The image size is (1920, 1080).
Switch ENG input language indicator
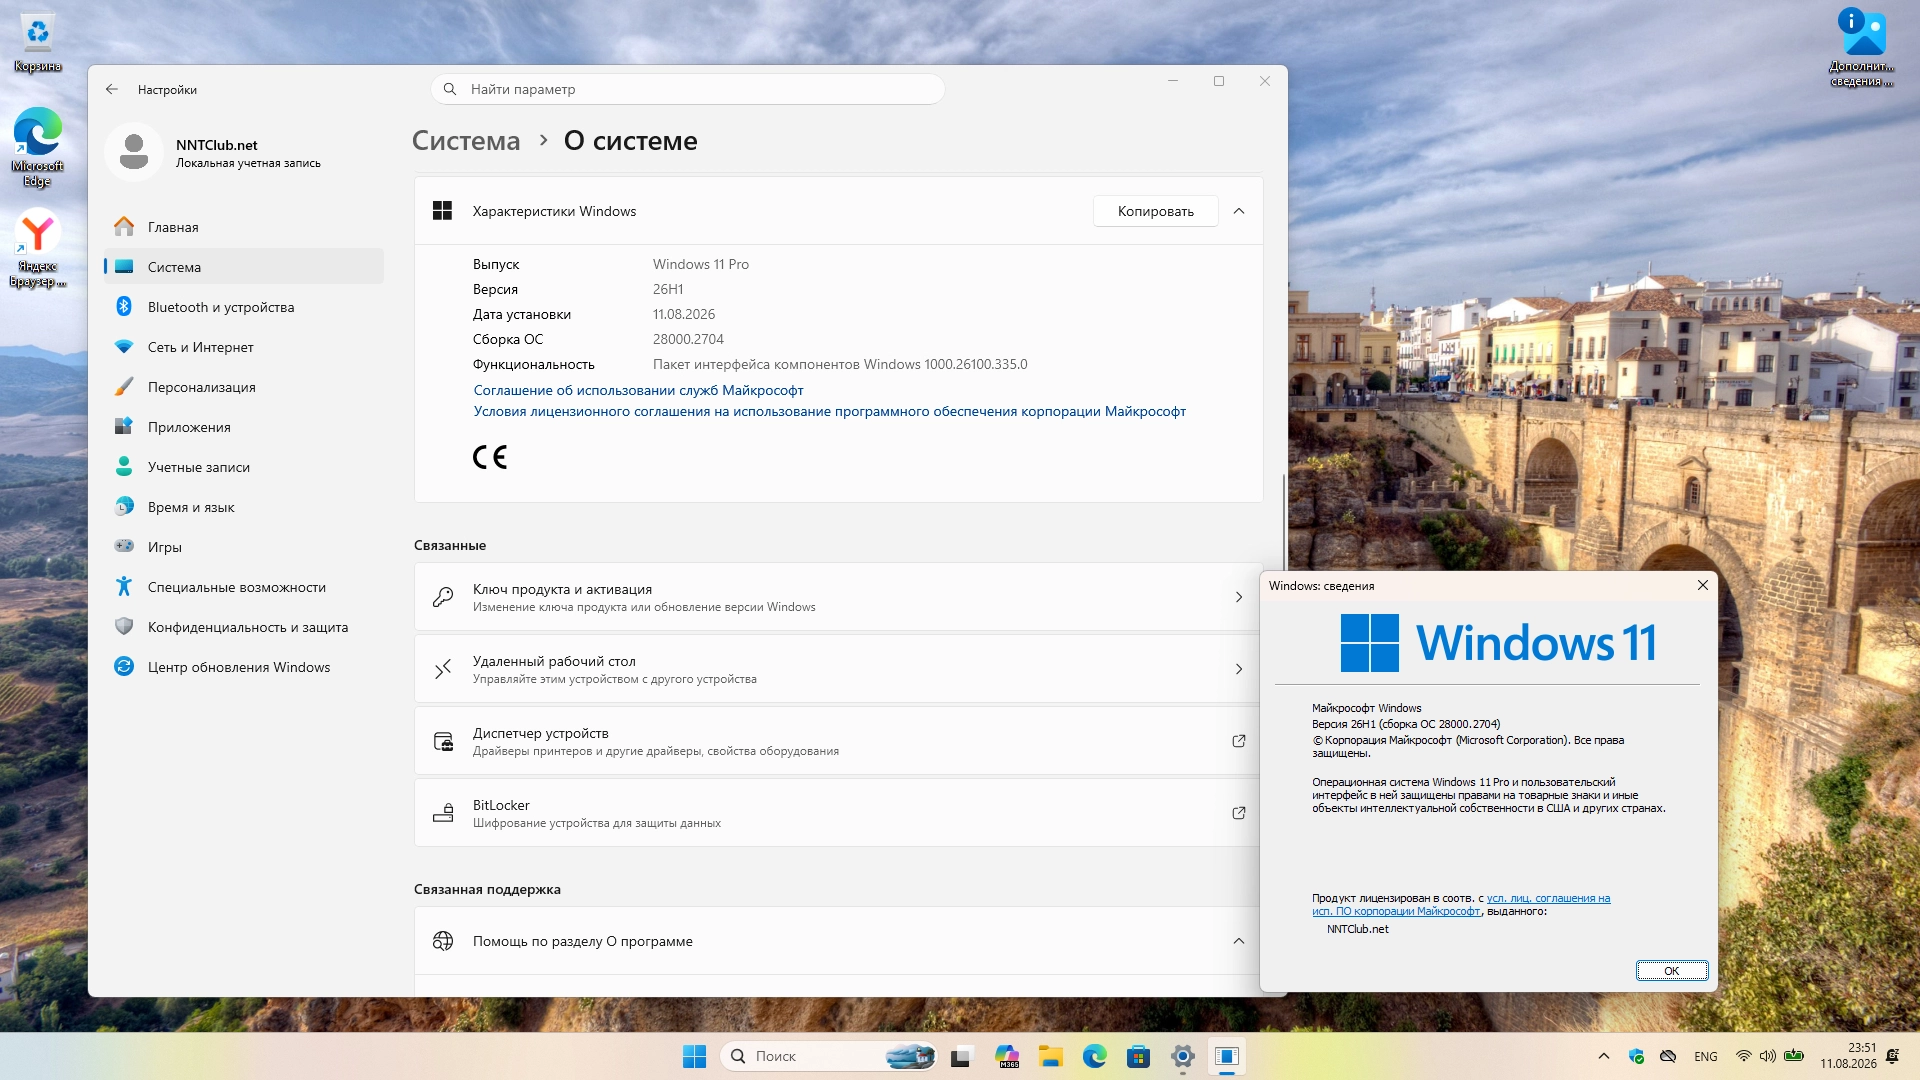(x=1706, y=1056)
